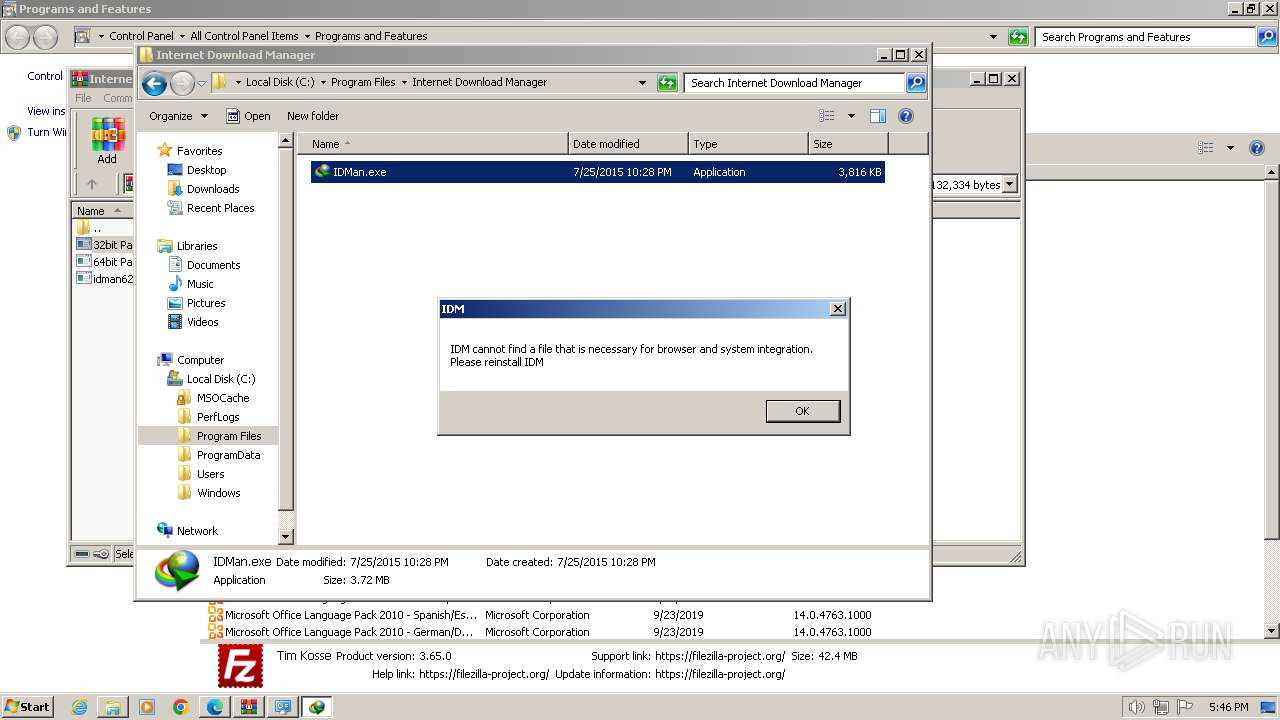Click the Explorer search magnifier icon
This screenshot has height=720, width=1280.
(916, 83)
